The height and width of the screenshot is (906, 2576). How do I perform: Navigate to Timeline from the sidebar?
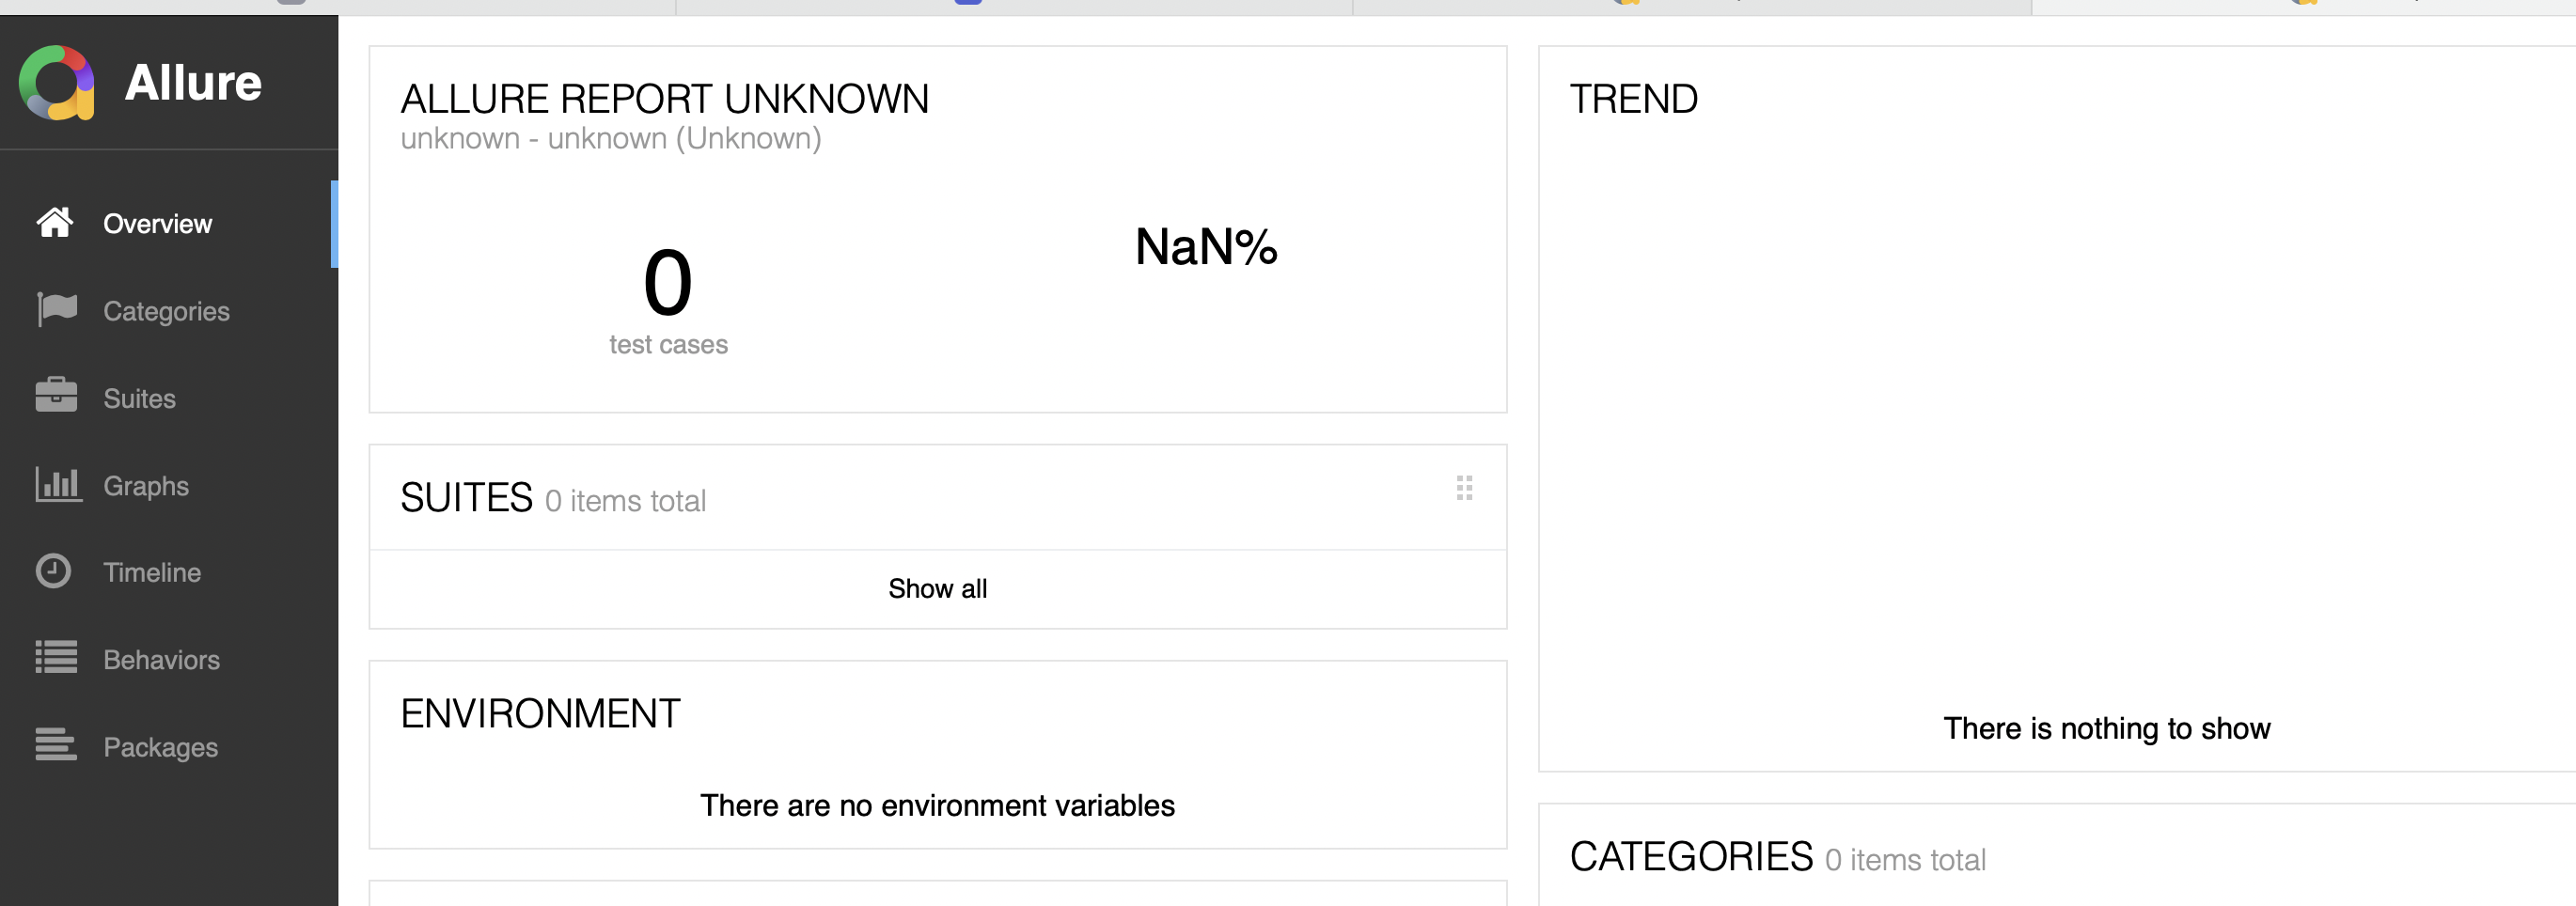[151, 571]
